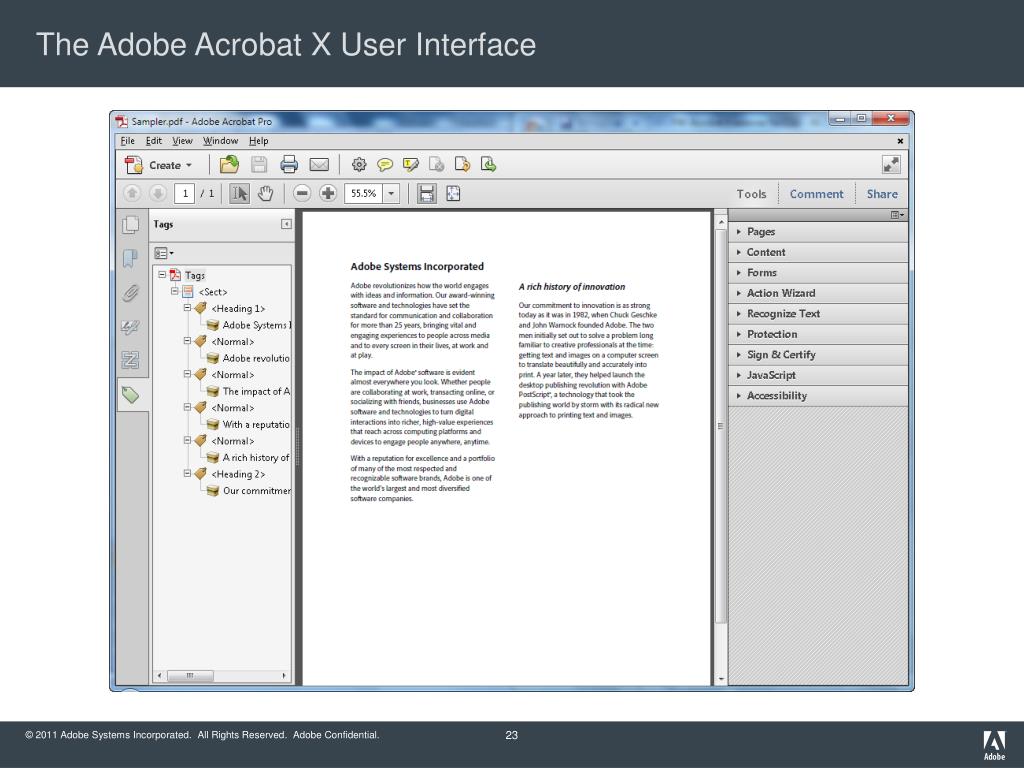Expand the Recognize Text section
The image size is (1024, 768).
tap(818, 313)
